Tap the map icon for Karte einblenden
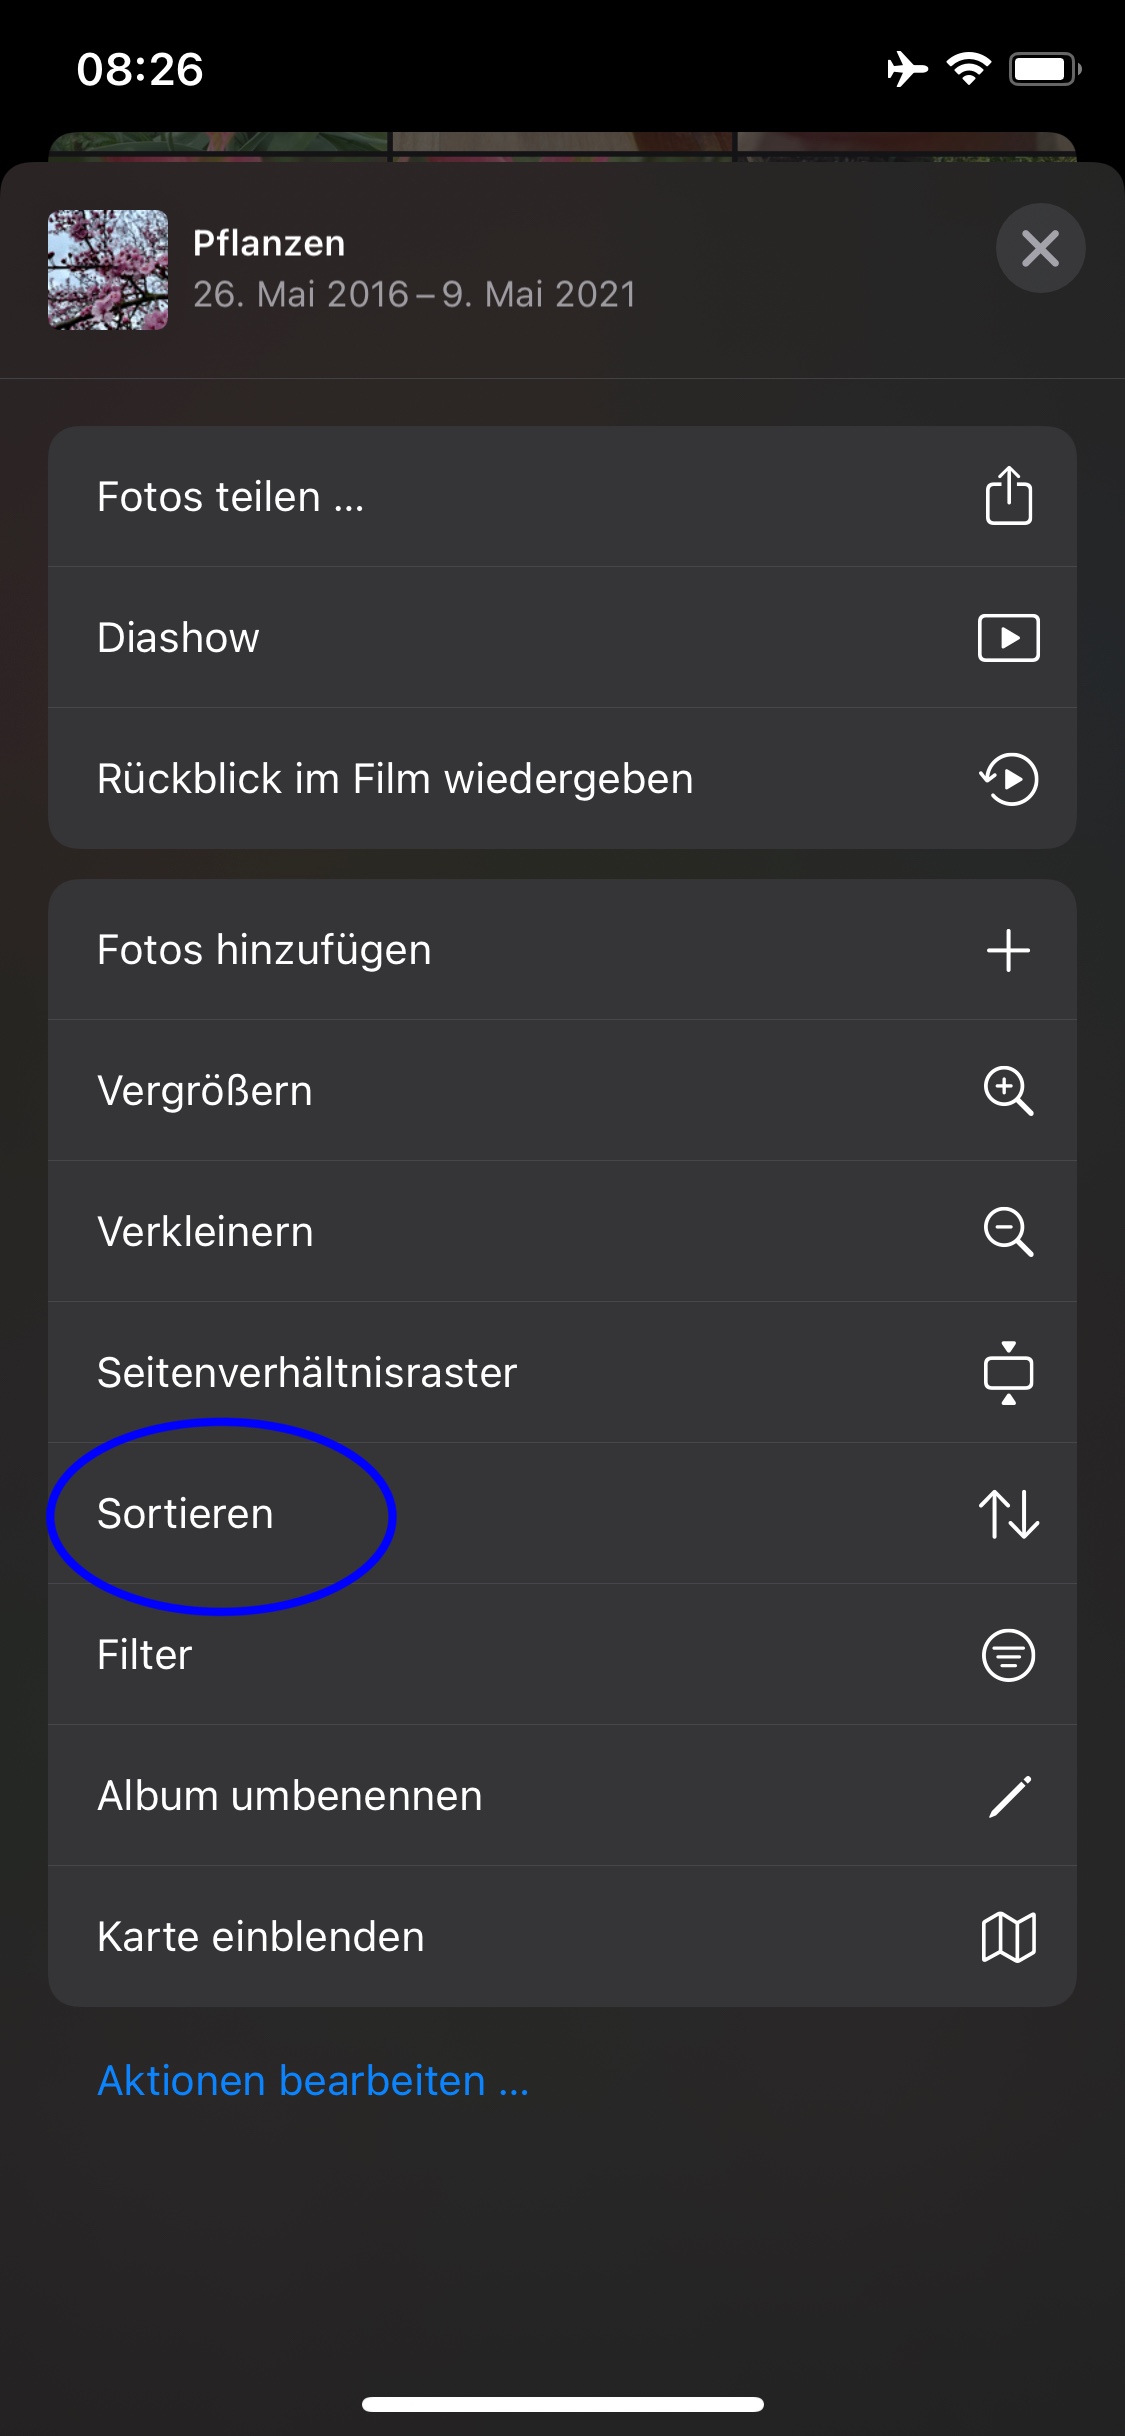 pyautogui.click(x=1008, y=1937)
